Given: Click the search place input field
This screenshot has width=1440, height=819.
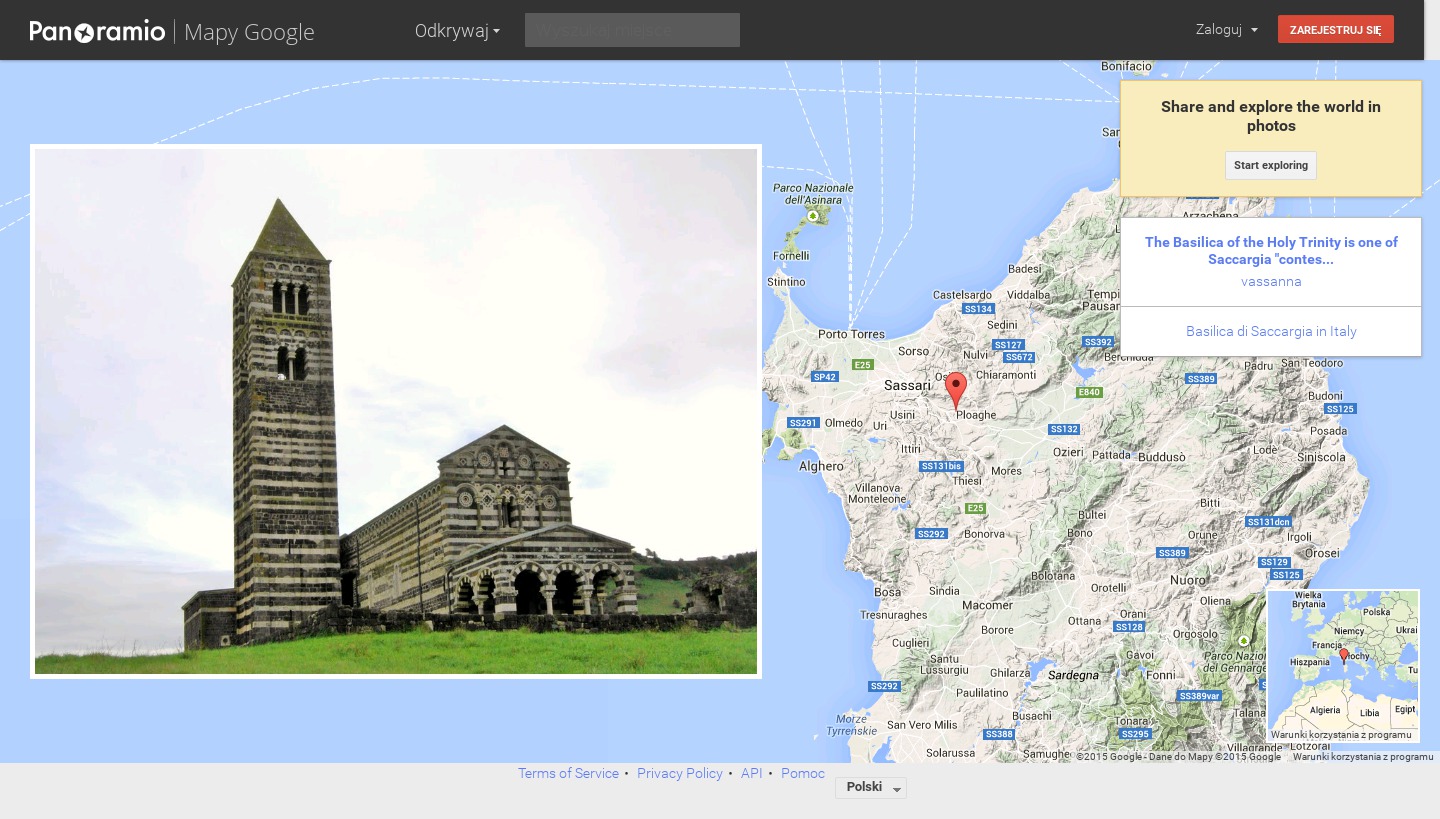Looking at the screenshot, I should (632, 30).
